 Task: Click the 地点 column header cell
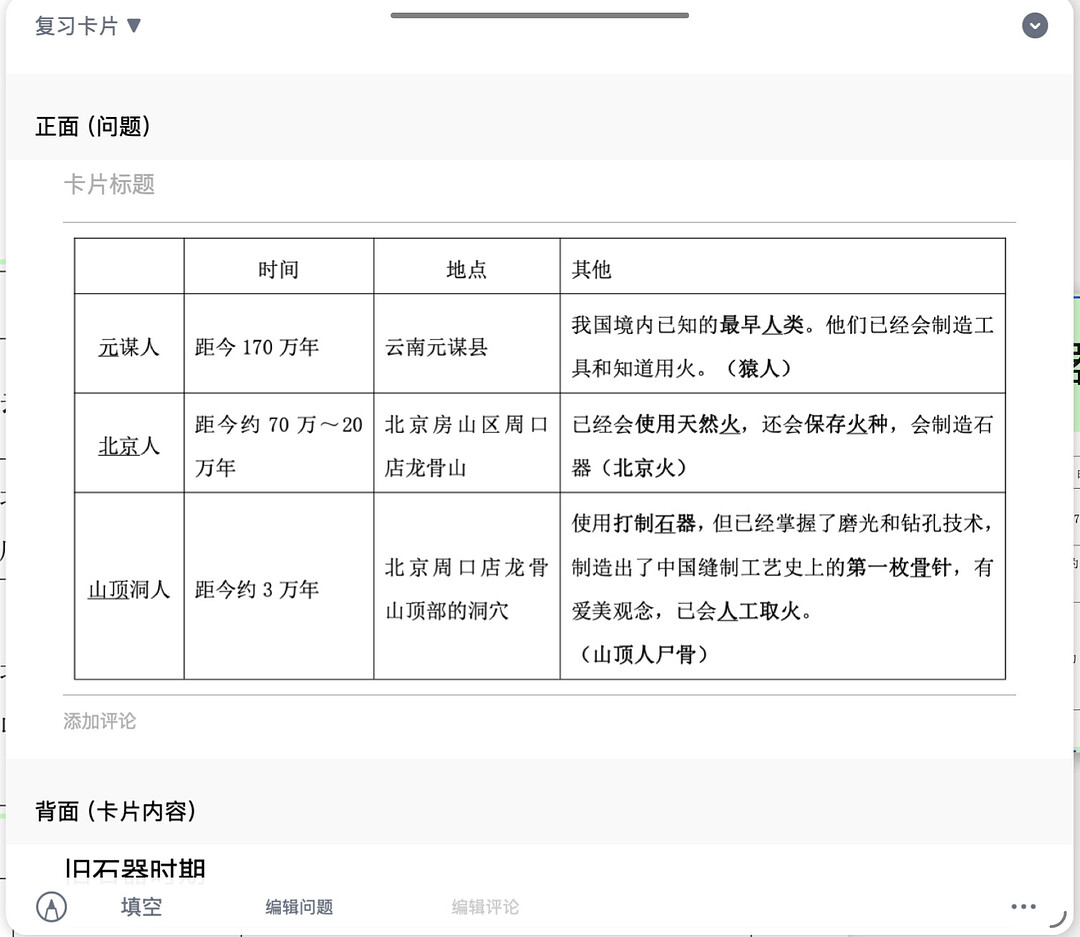(466, 267)
